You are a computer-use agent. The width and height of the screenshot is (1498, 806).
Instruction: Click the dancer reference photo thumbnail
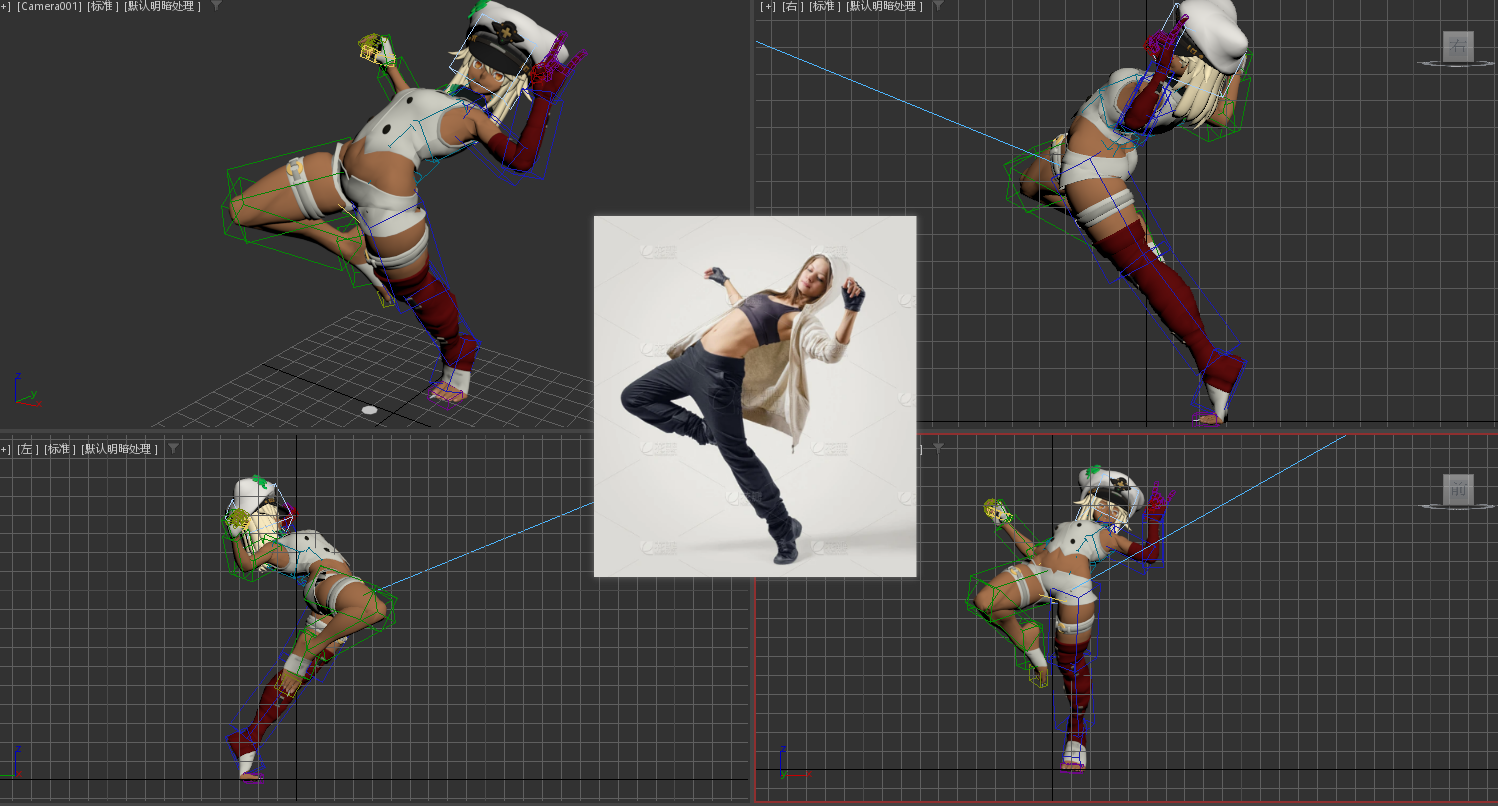click(755, 396)
